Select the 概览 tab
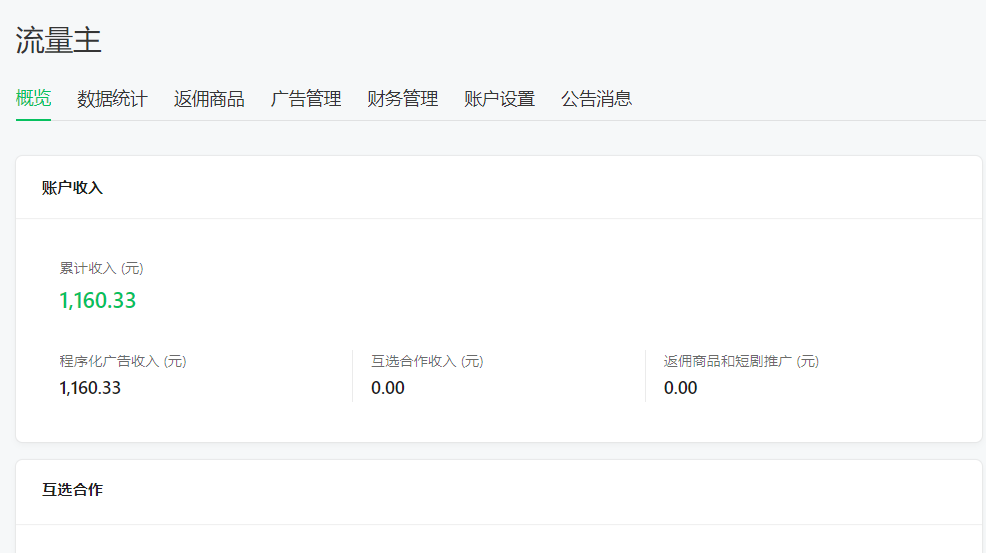Image resolution: width=986 pixels, height=553 pixels. pyautogui.click(x=33, y=99)
